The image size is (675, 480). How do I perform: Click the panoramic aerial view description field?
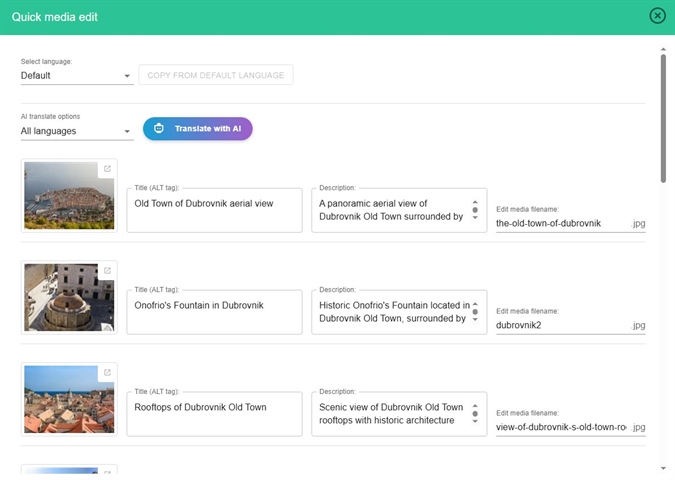tap(391, 209)
